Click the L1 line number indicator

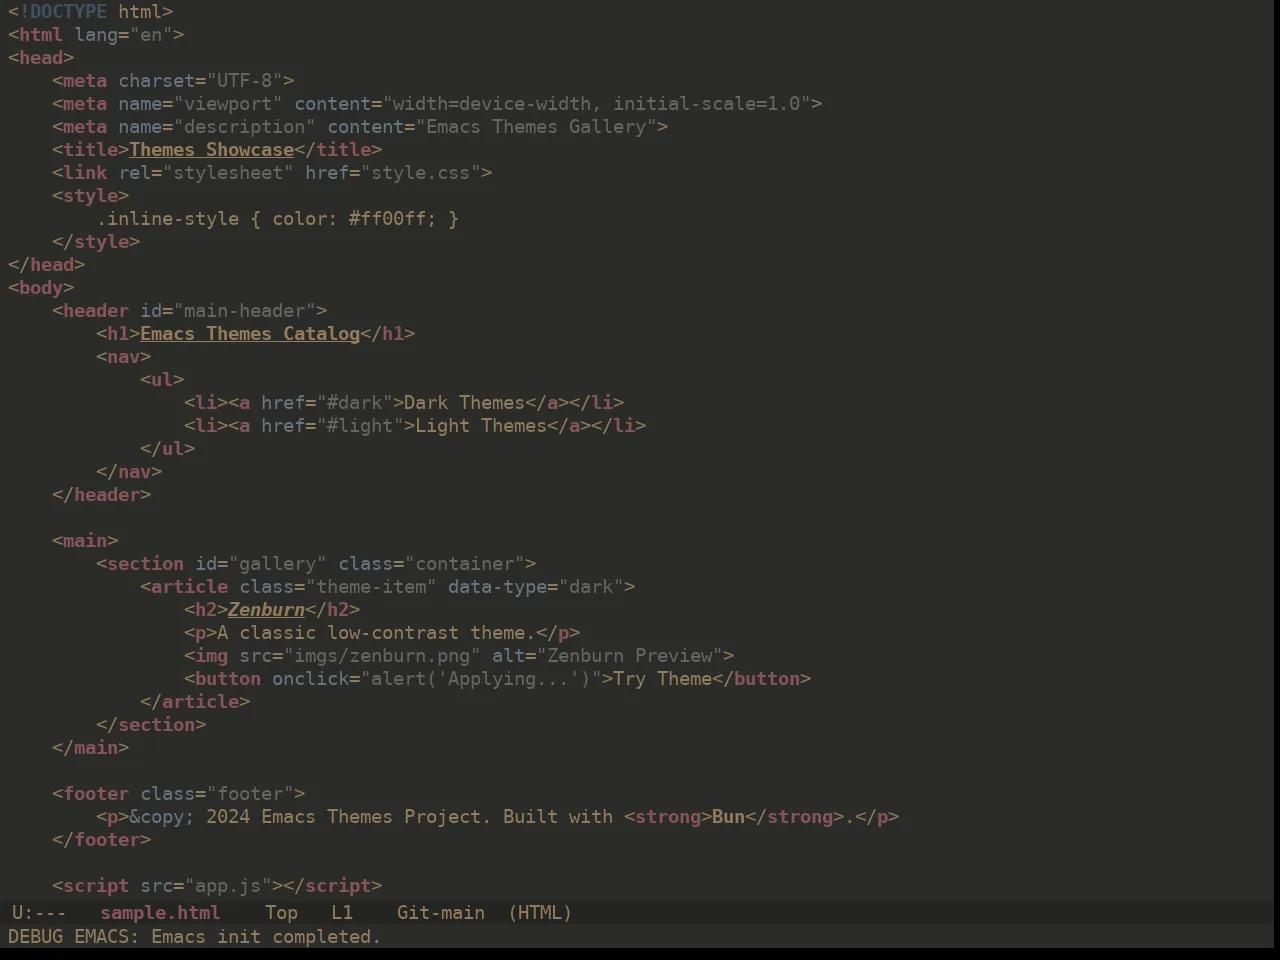(342, 913)
